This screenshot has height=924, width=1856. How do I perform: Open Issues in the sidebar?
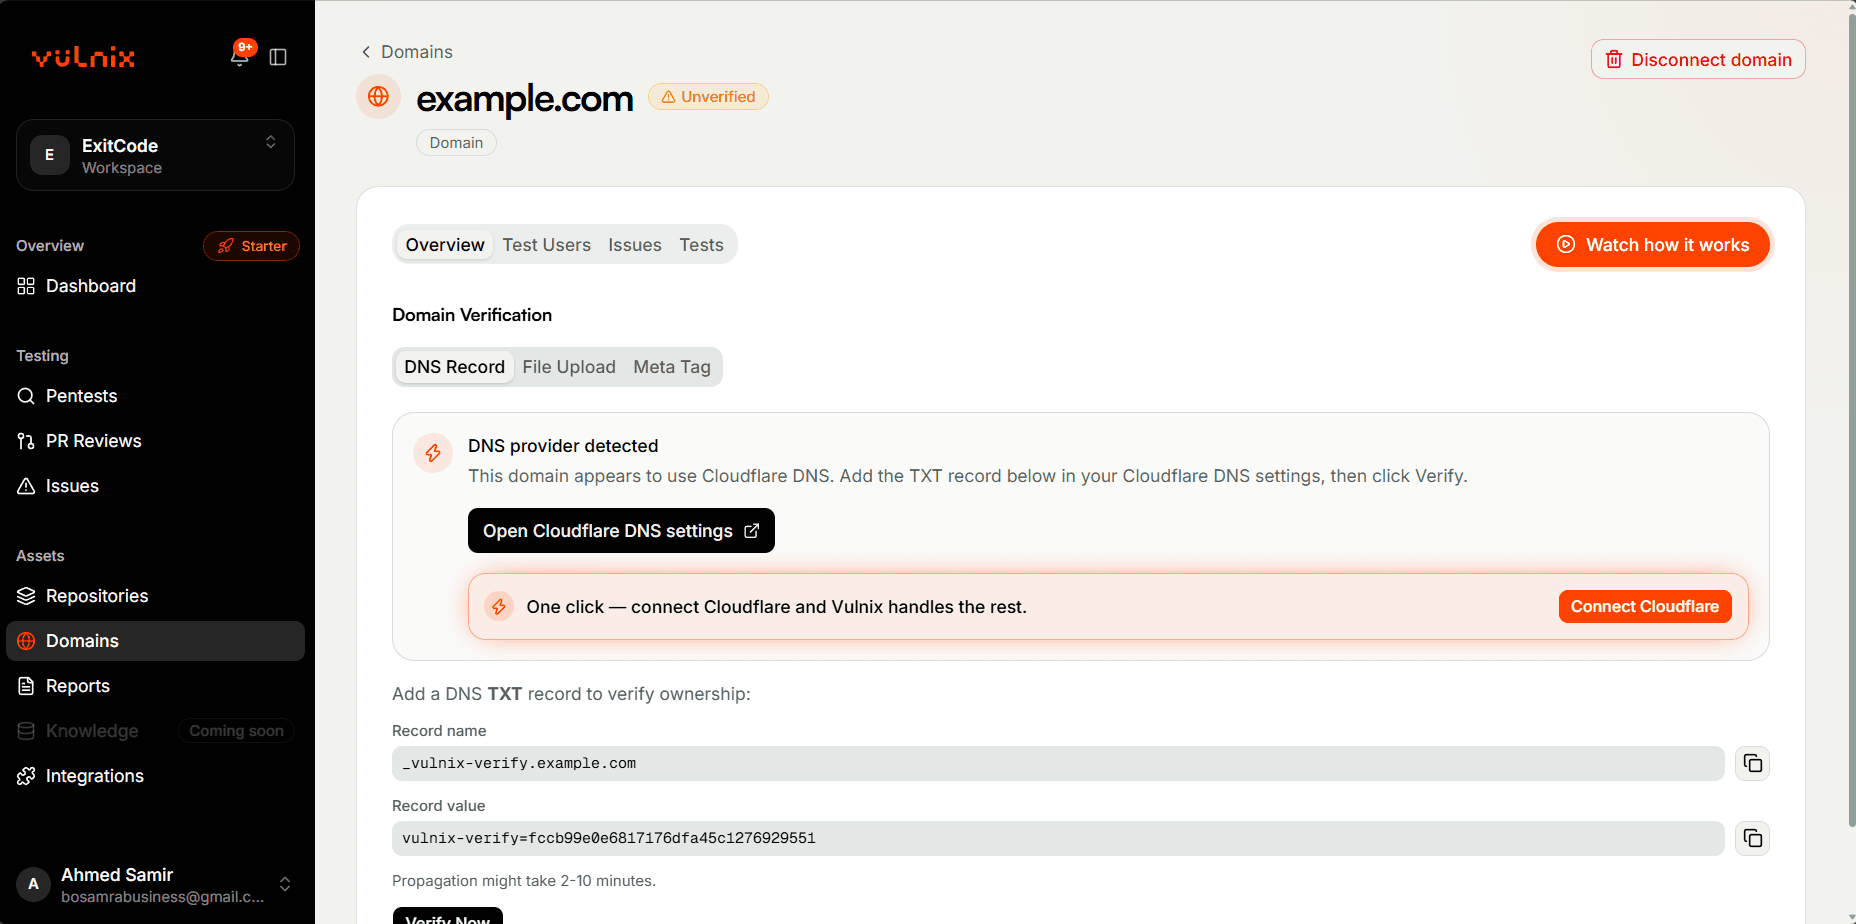pos(155,486)
